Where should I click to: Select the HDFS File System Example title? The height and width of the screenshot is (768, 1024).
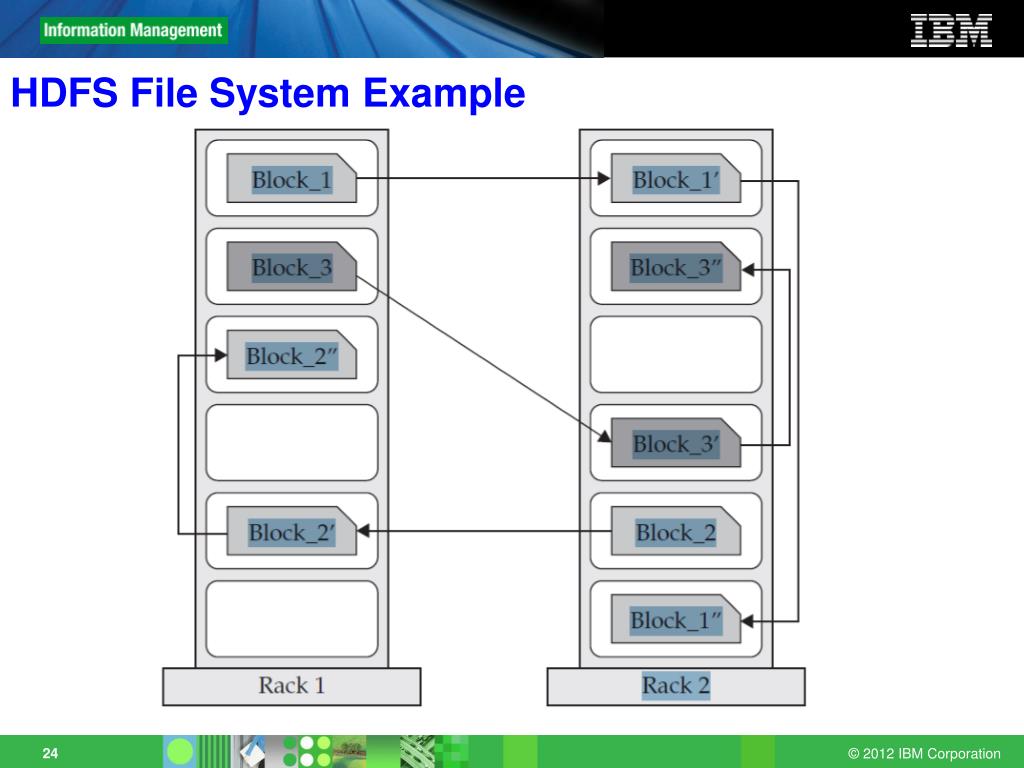[268, 92]
